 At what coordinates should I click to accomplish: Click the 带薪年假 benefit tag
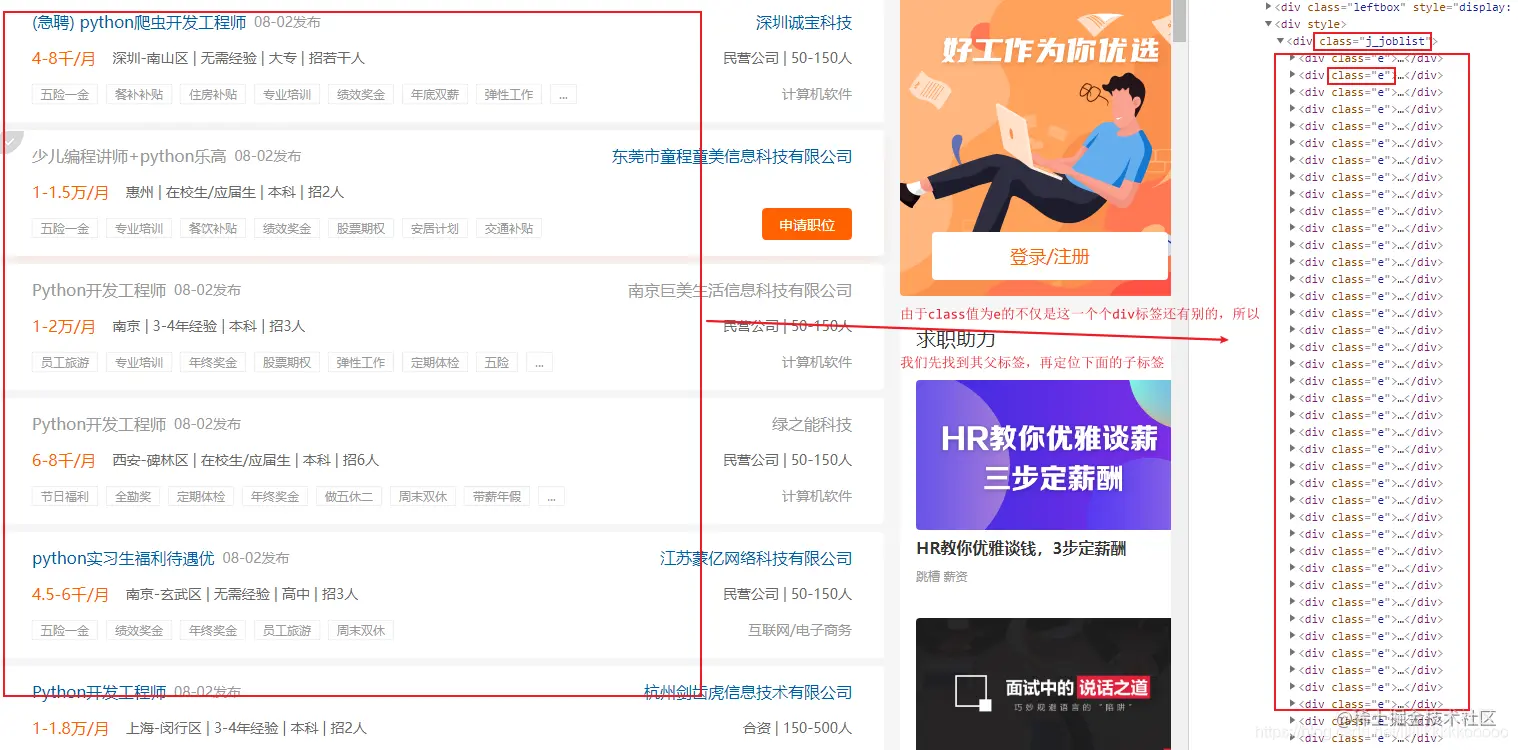[x=497, y=497]
